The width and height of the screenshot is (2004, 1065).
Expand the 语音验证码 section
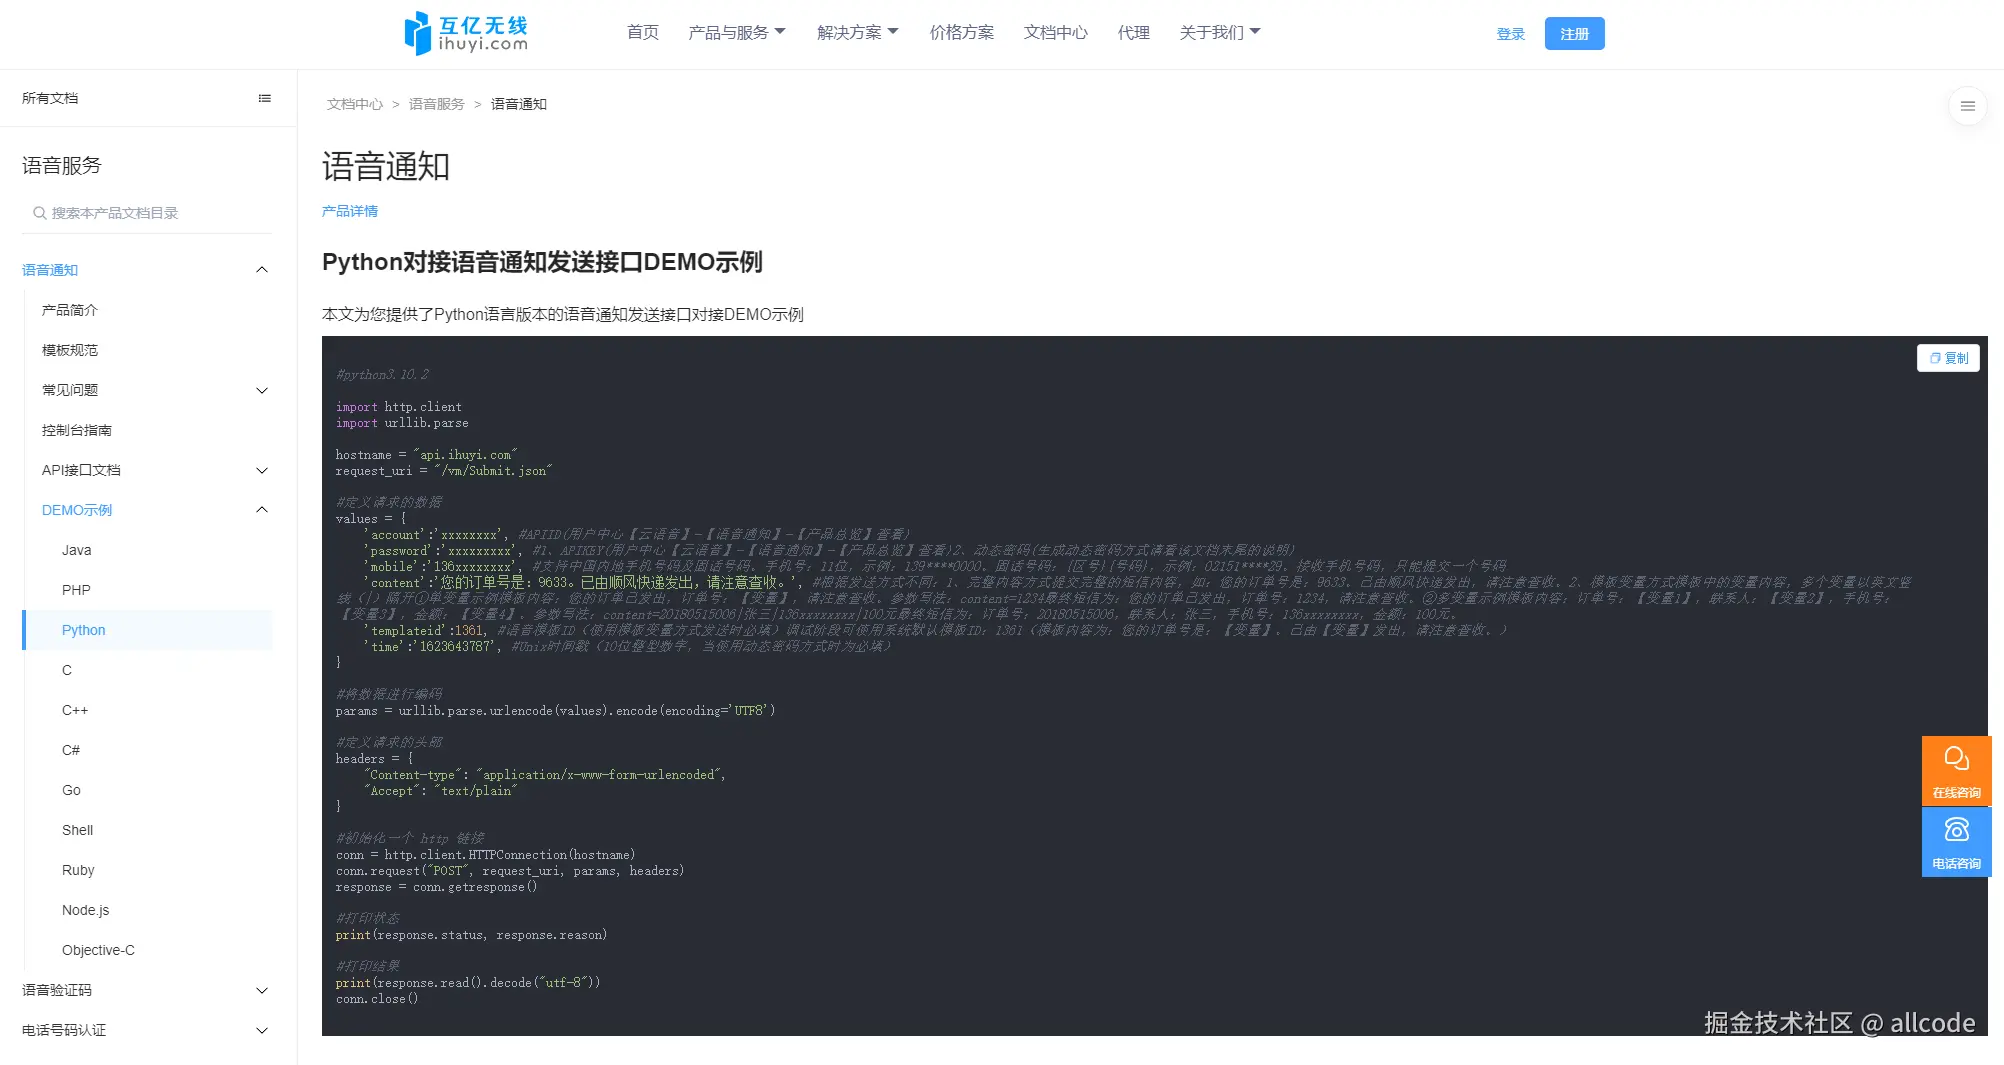click(262, 990)
